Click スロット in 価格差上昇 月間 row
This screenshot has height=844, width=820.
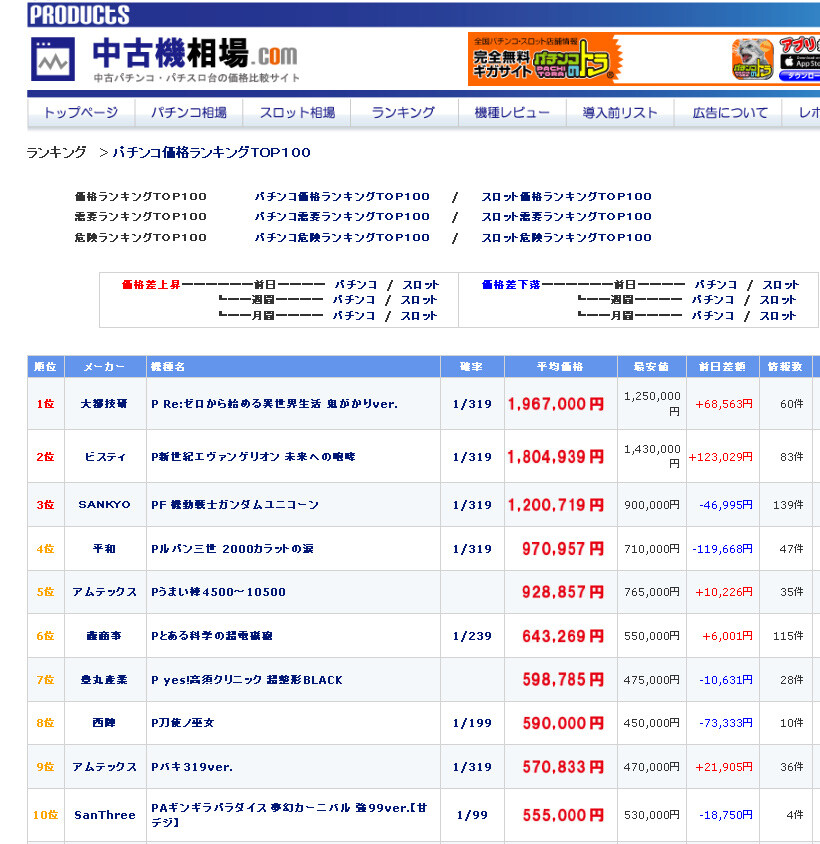(419, 316)
